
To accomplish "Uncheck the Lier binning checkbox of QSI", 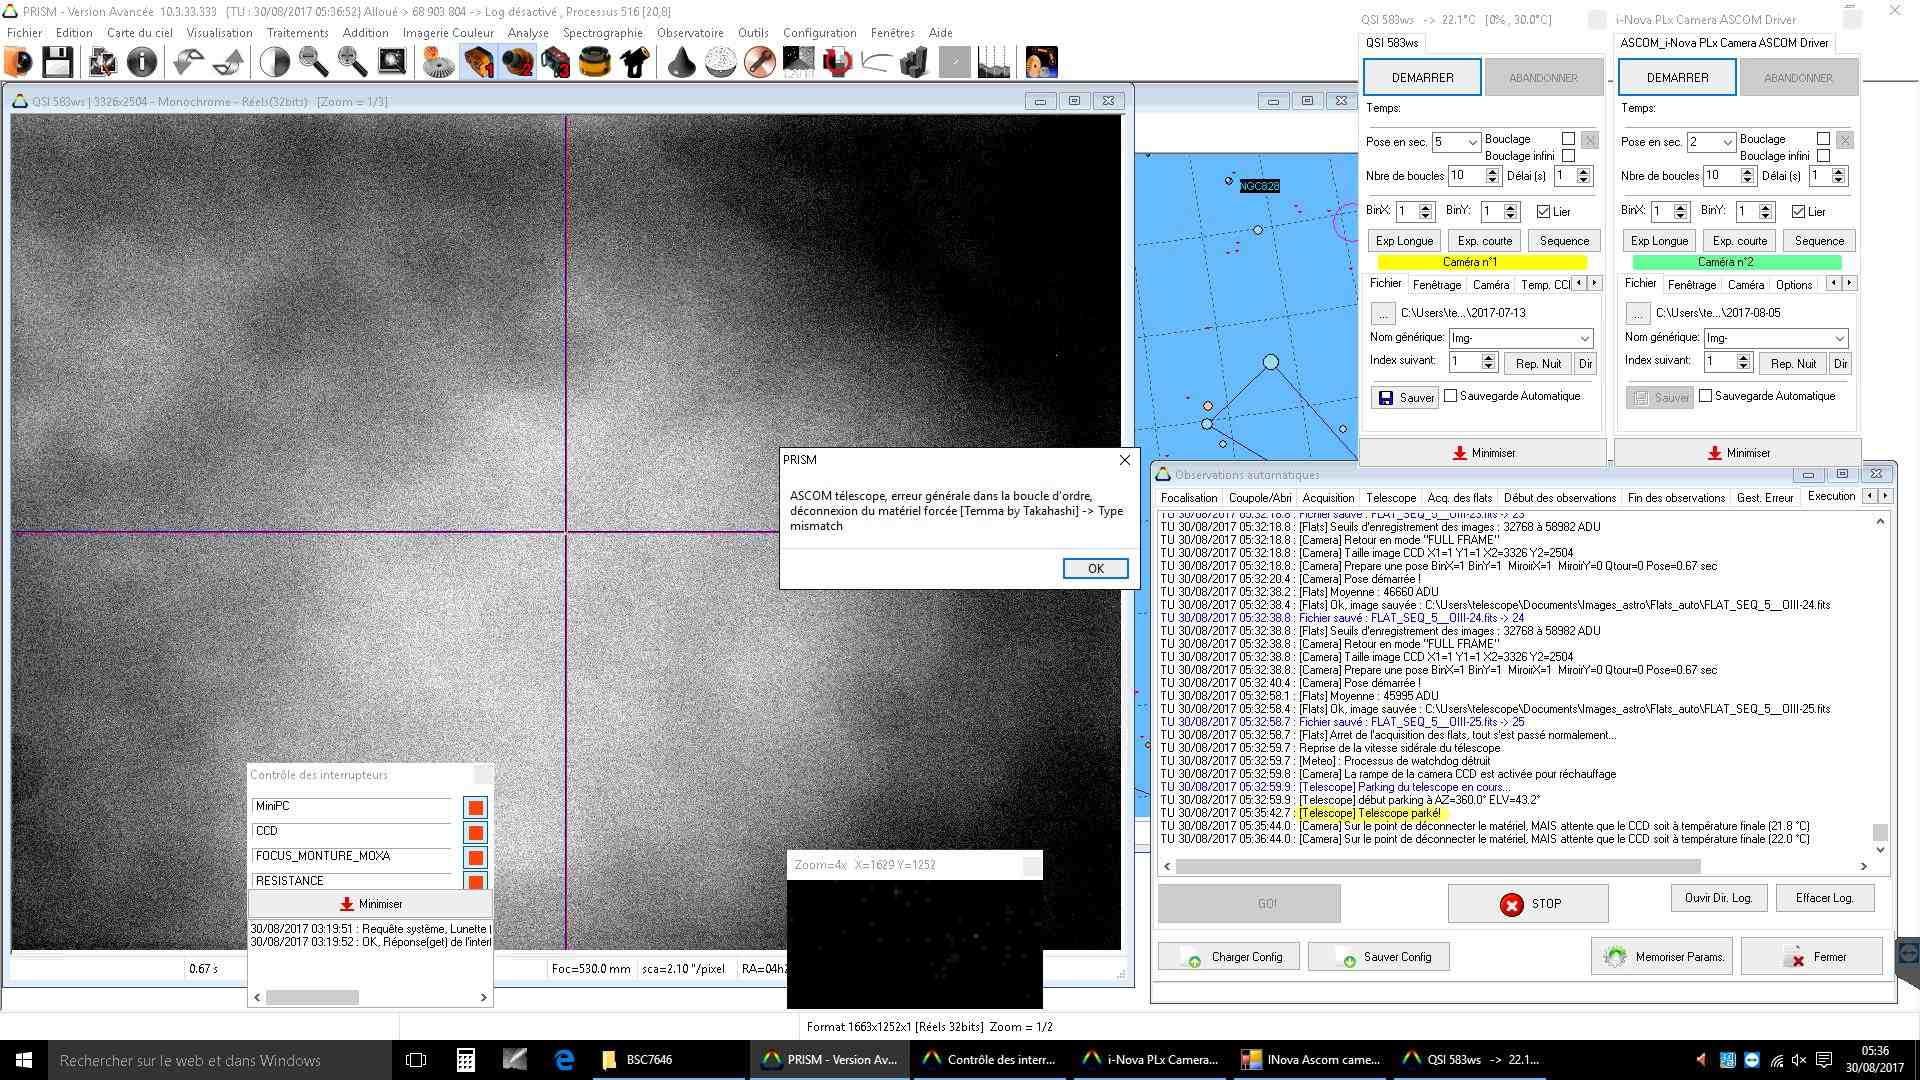I will [1543, 211].
